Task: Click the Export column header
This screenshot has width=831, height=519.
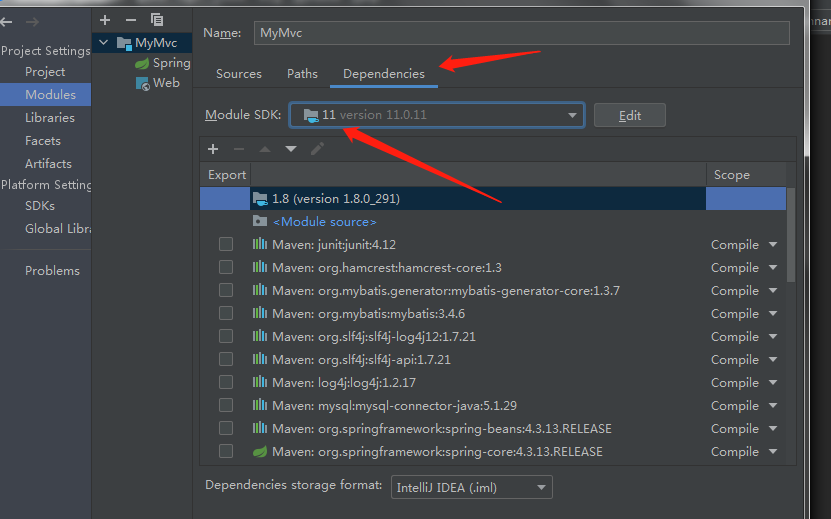Action: (225, 174)
